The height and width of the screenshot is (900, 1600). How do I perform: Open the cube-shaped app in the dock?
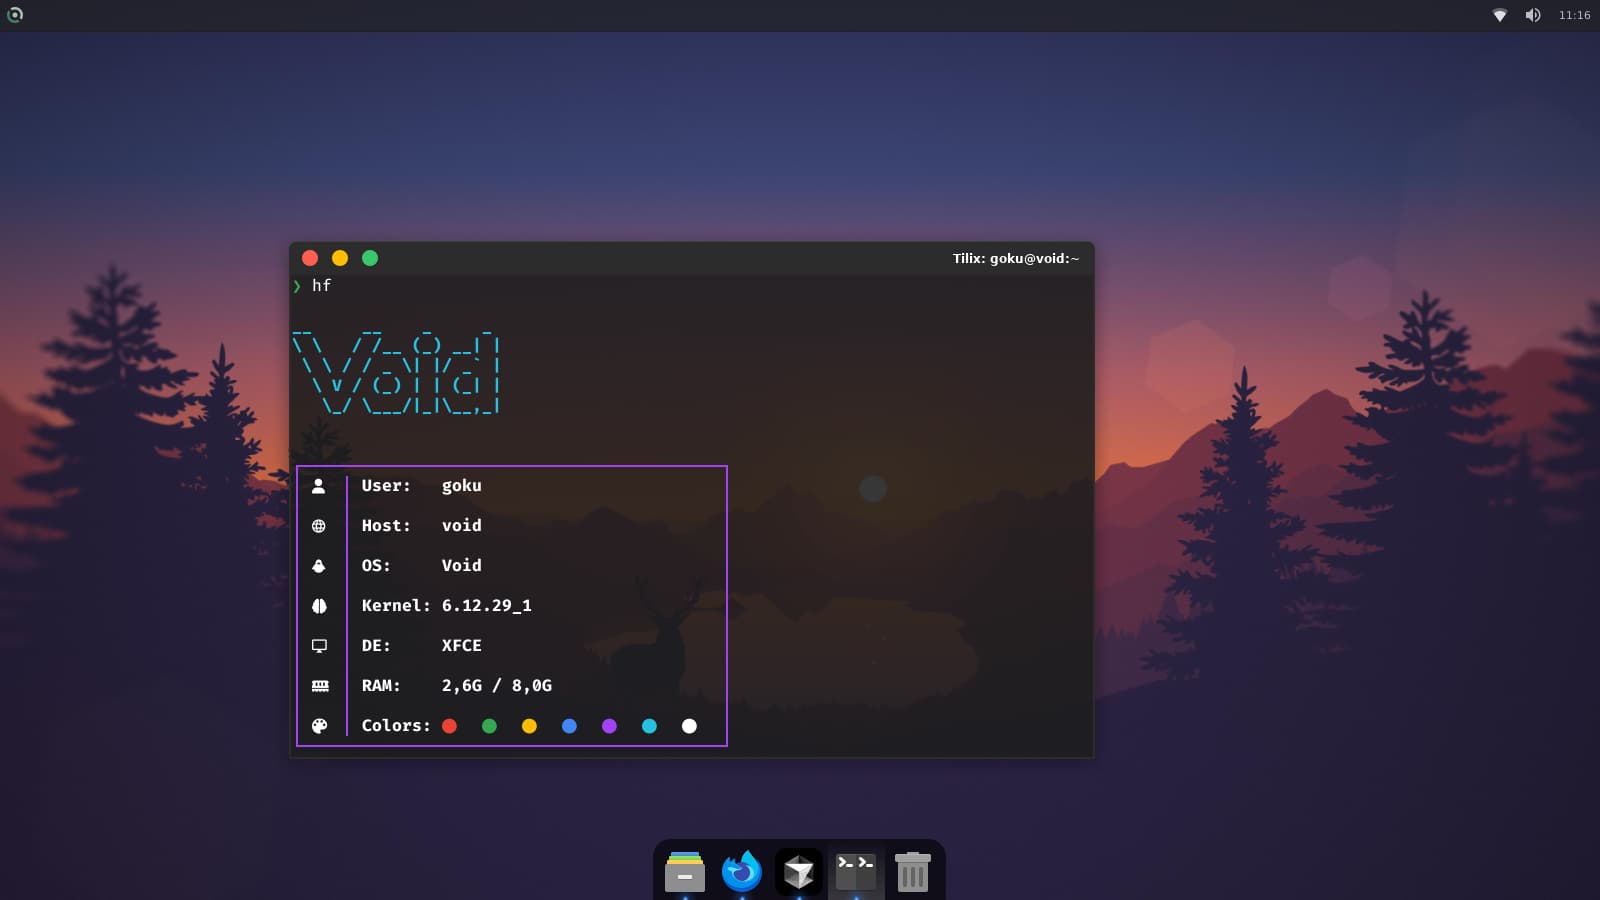pyautogui.click(x=798, y=872)
